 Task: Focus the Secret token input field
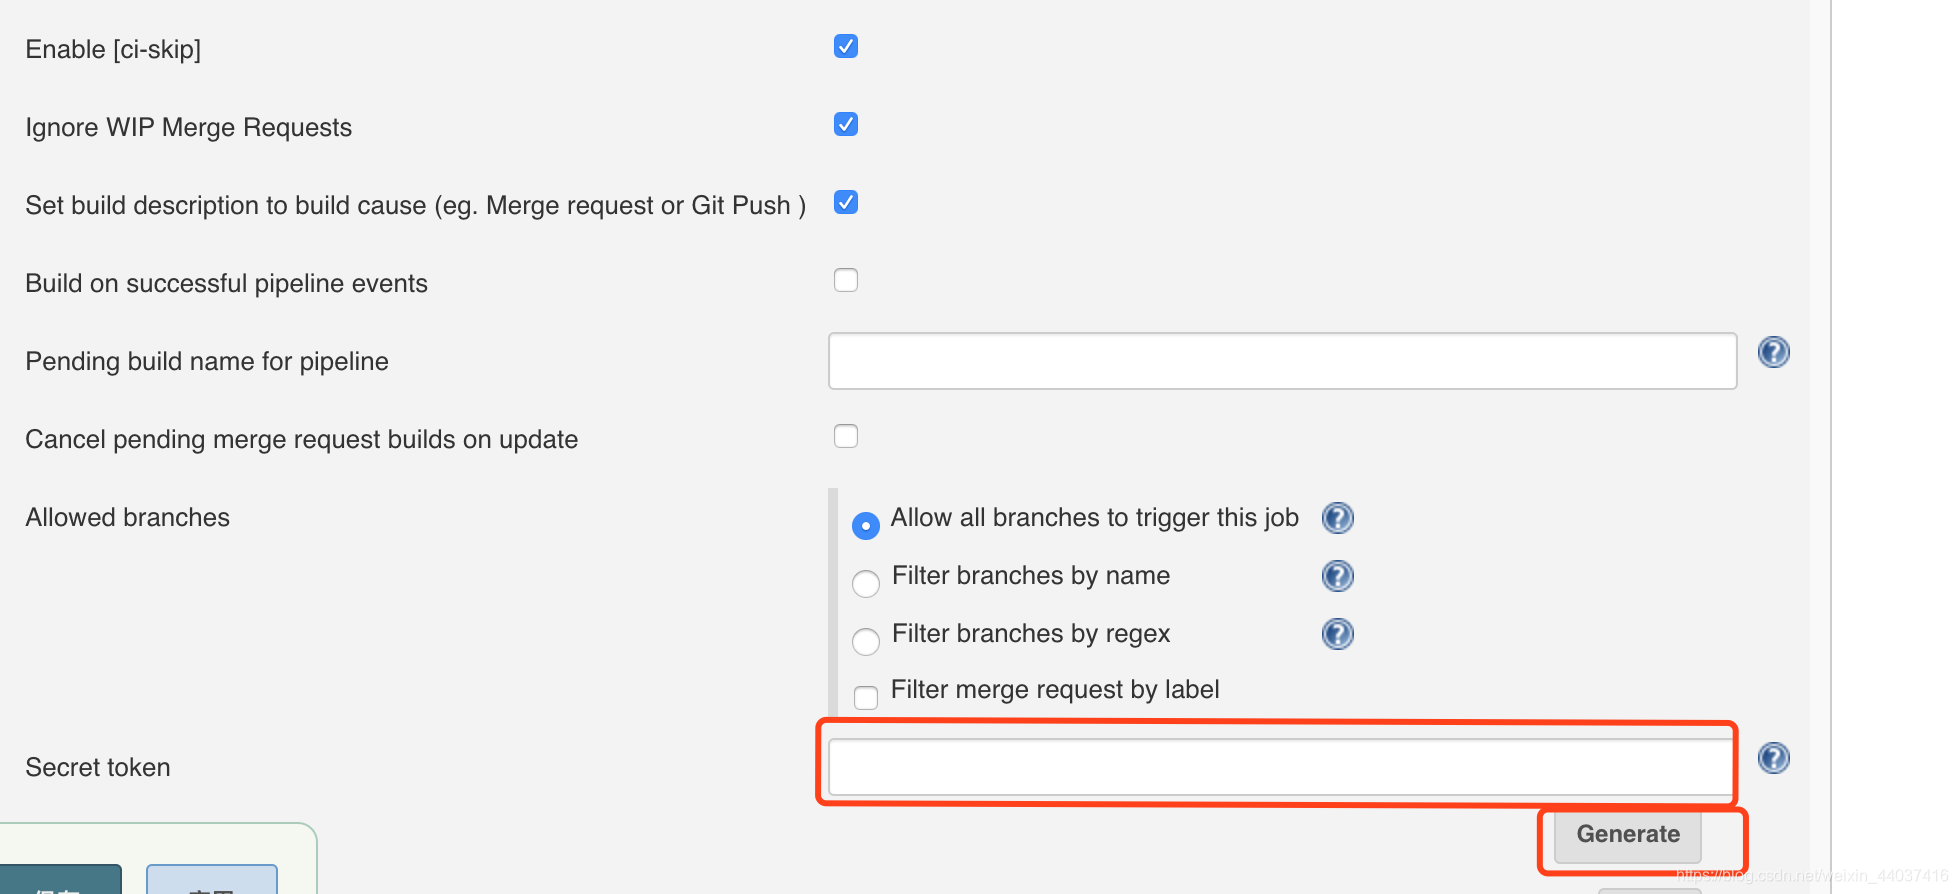pyautogui.click(x=1282, y=767)
